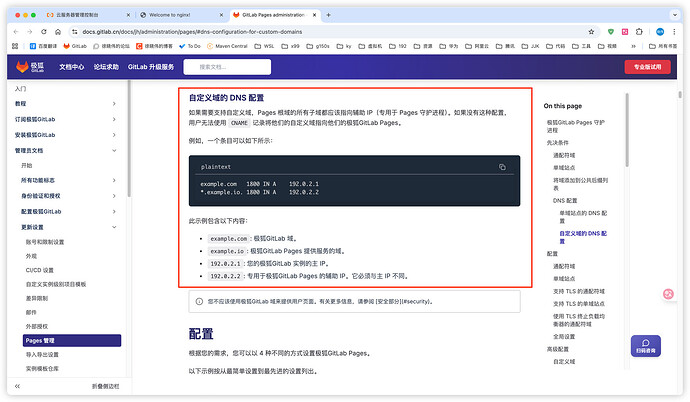Click the browser back arrow

(x=14, y=32)
